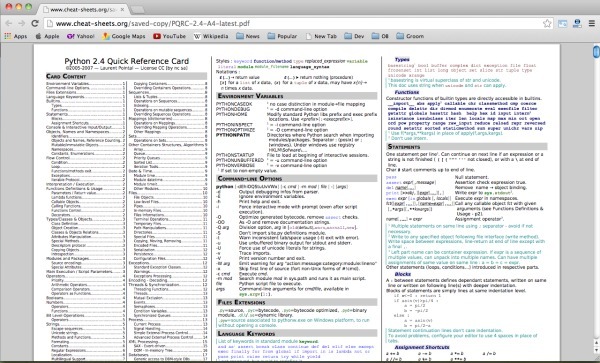Open the Groom bookmarks folder

pyautogui.click(x=410, y=36)
